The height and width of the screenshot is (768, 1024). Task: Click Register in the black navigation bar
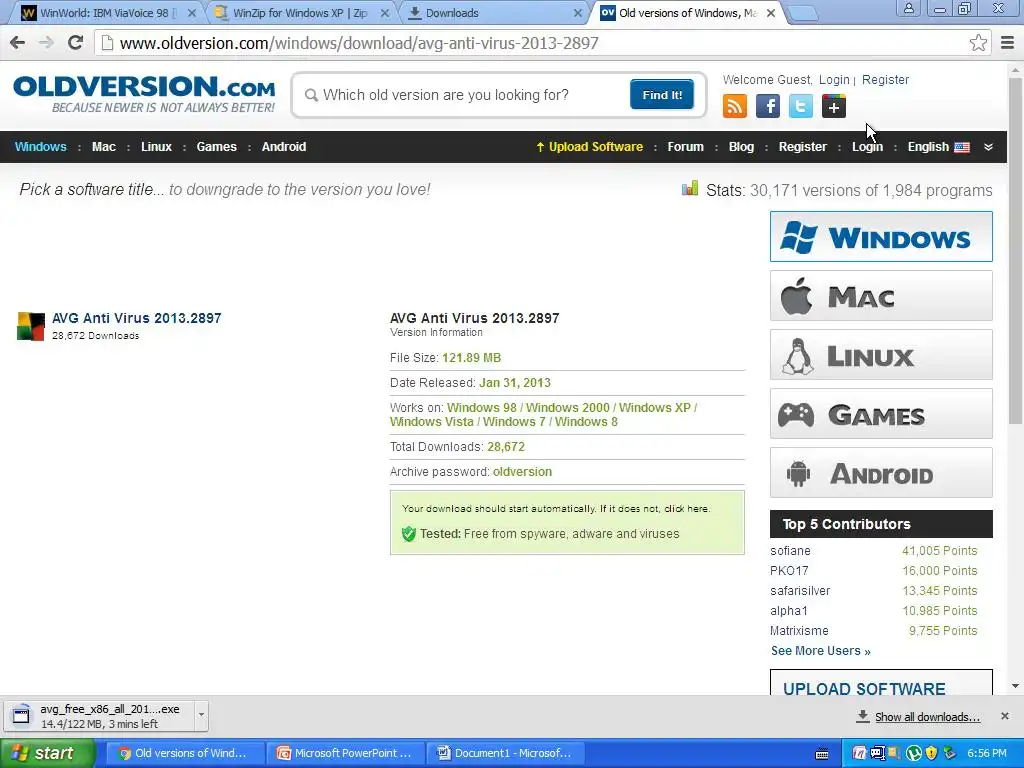point(803,147)
